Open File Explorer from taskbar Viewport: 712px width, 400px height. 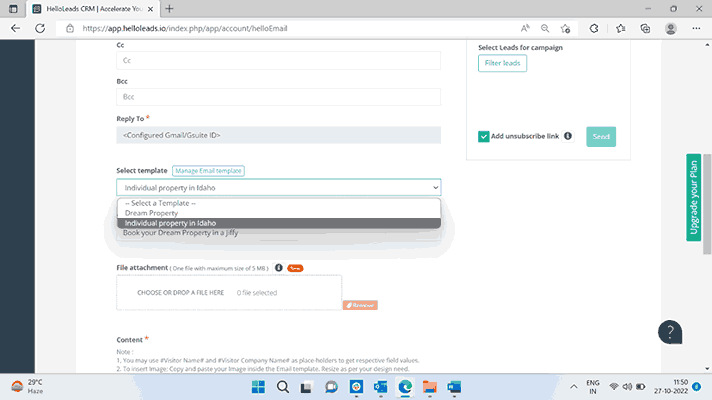pos(430,387)
